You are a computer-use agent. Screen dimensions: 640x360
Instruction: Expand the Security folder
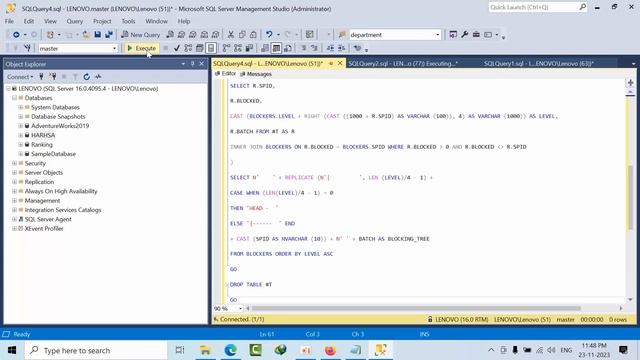(x=15, y=163)
